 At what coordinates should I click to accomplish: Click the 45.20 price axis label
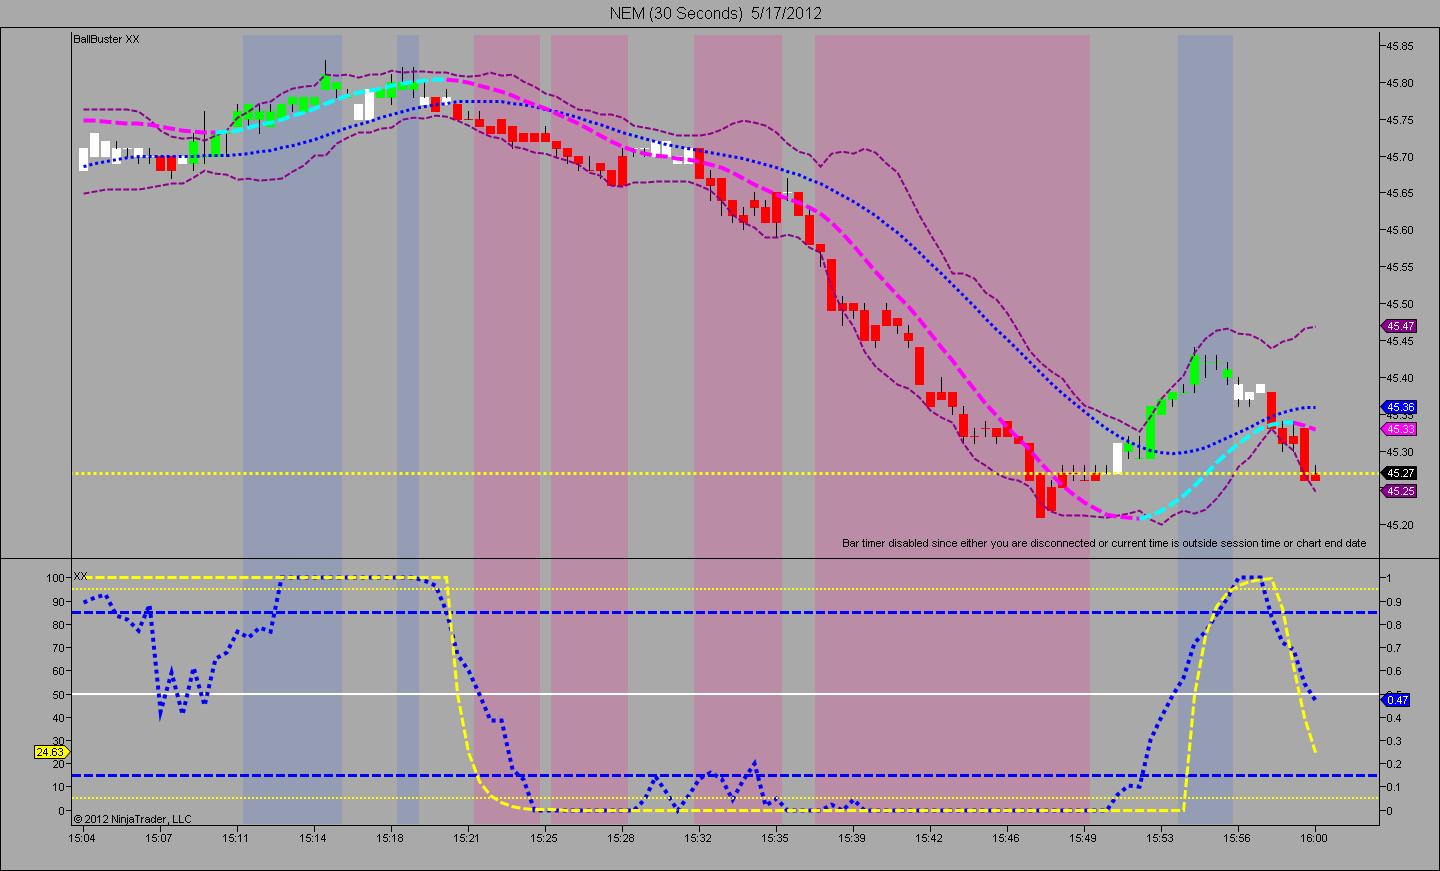coord(1399,524)
